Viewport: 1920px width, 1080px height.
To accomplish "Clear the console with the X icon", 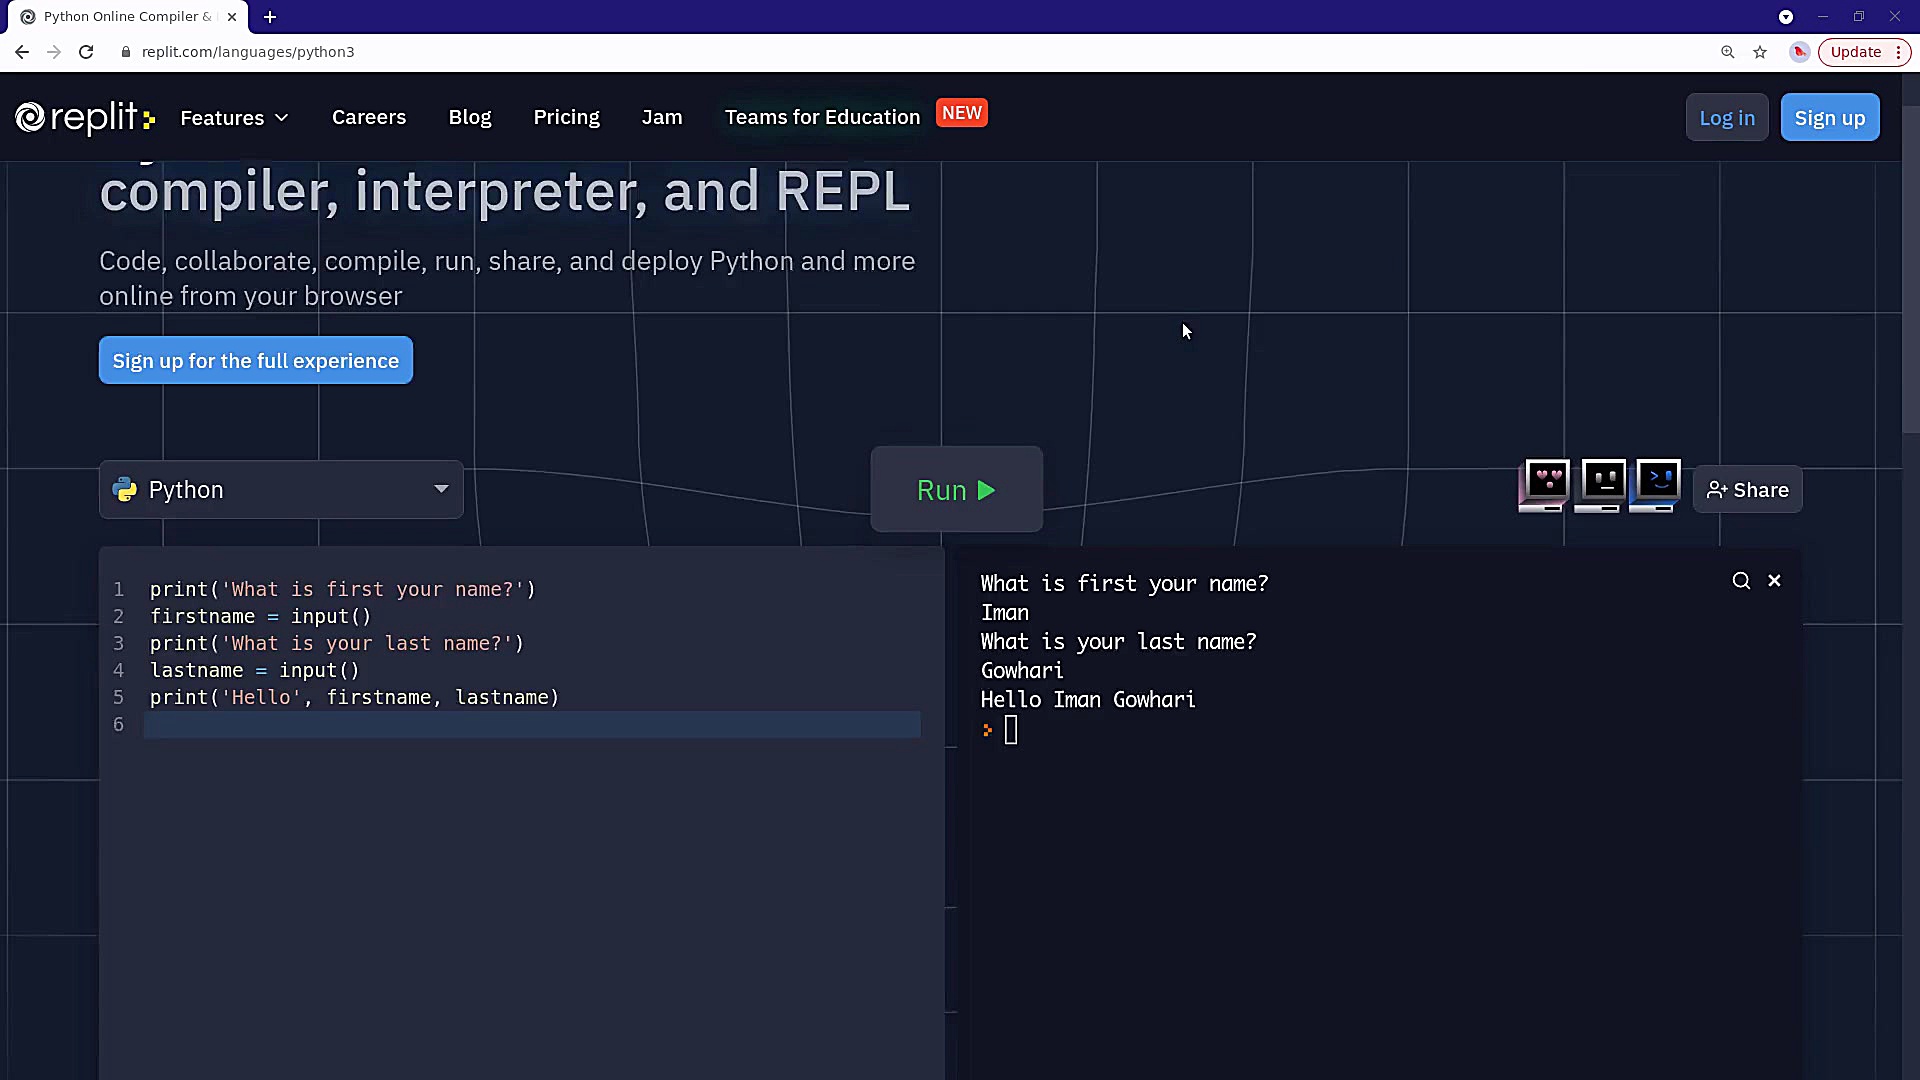I will [x=1774, y=580].
